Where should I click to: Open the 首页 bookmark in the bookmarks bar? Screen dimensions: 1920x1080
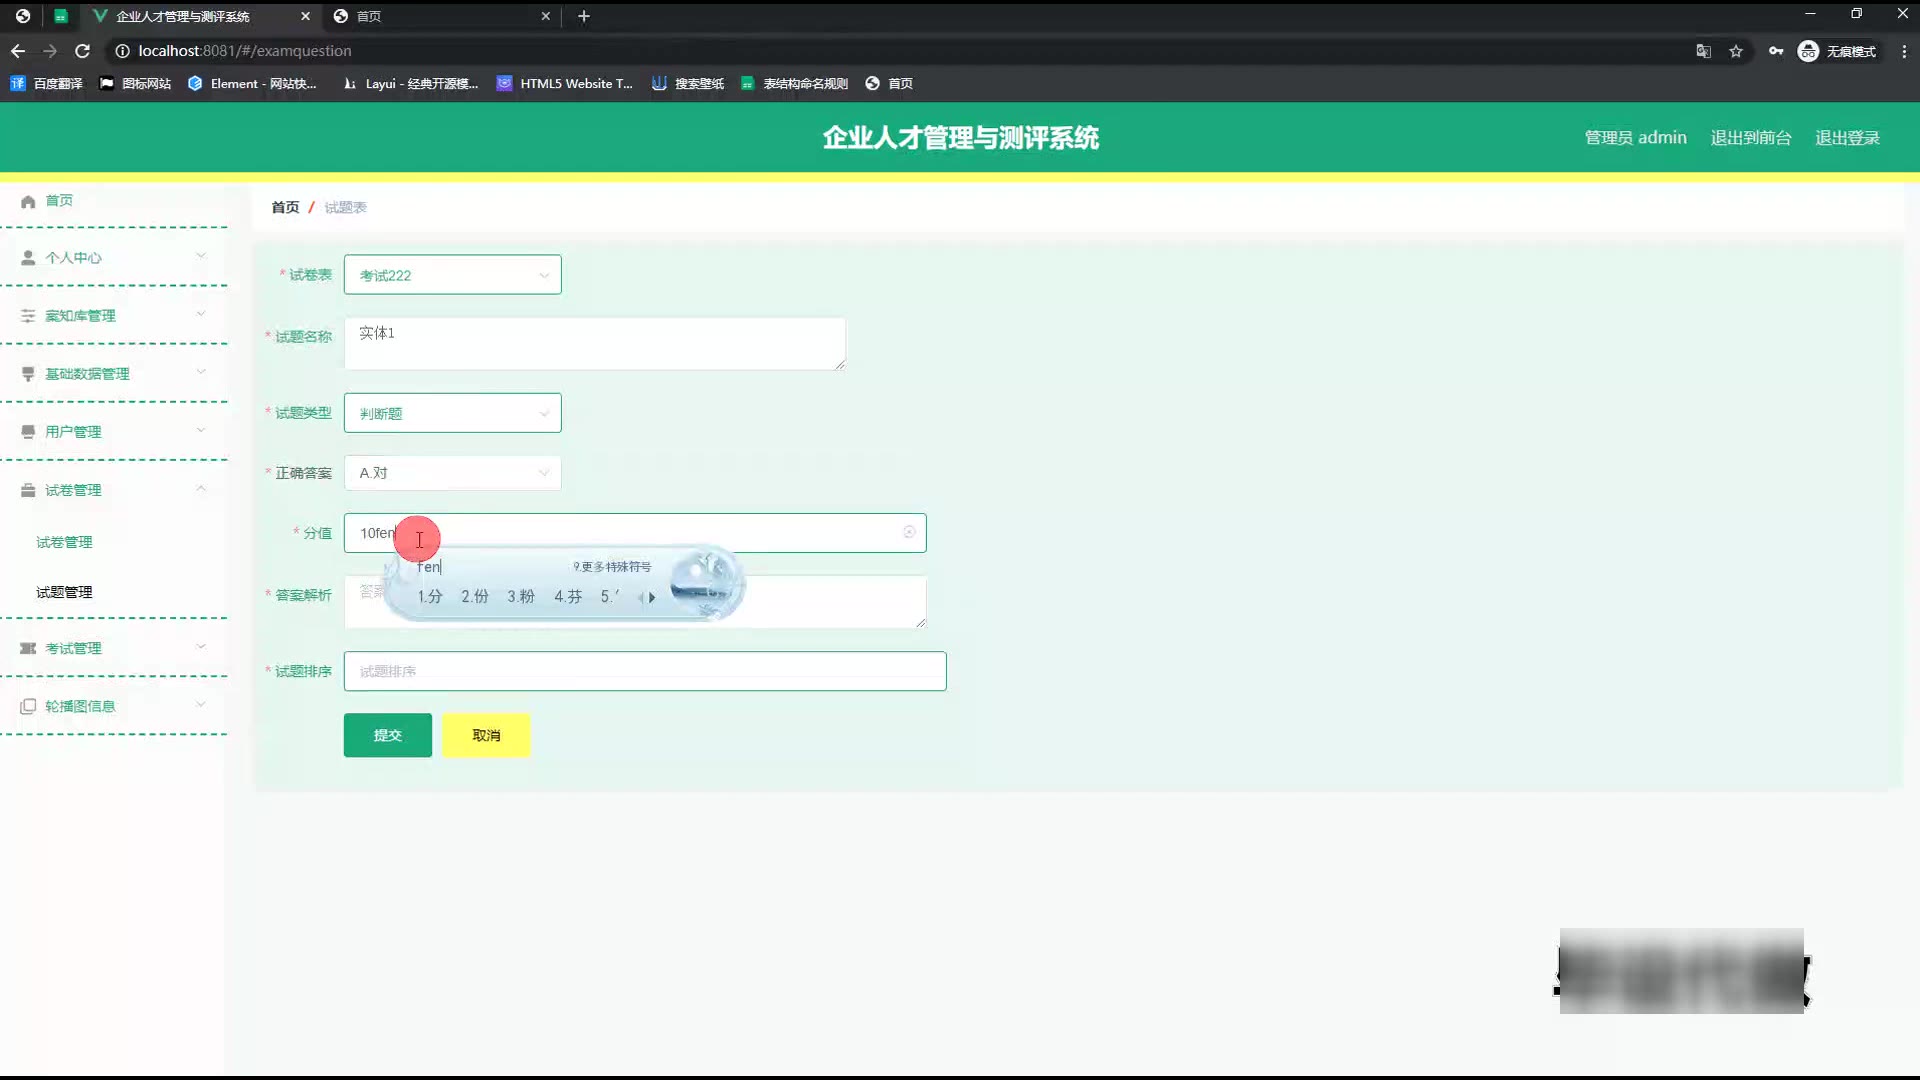pyautogui.click(x=889, y=84)
